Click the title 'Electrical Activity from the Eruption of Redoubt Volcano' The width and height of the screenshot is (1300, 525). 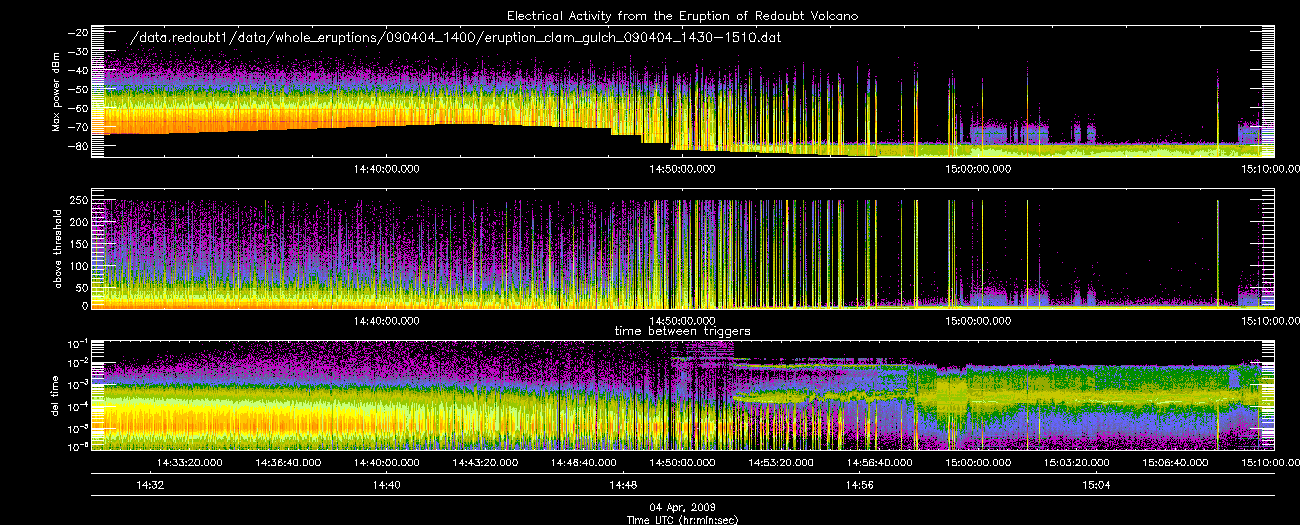(x=684, y=16)
